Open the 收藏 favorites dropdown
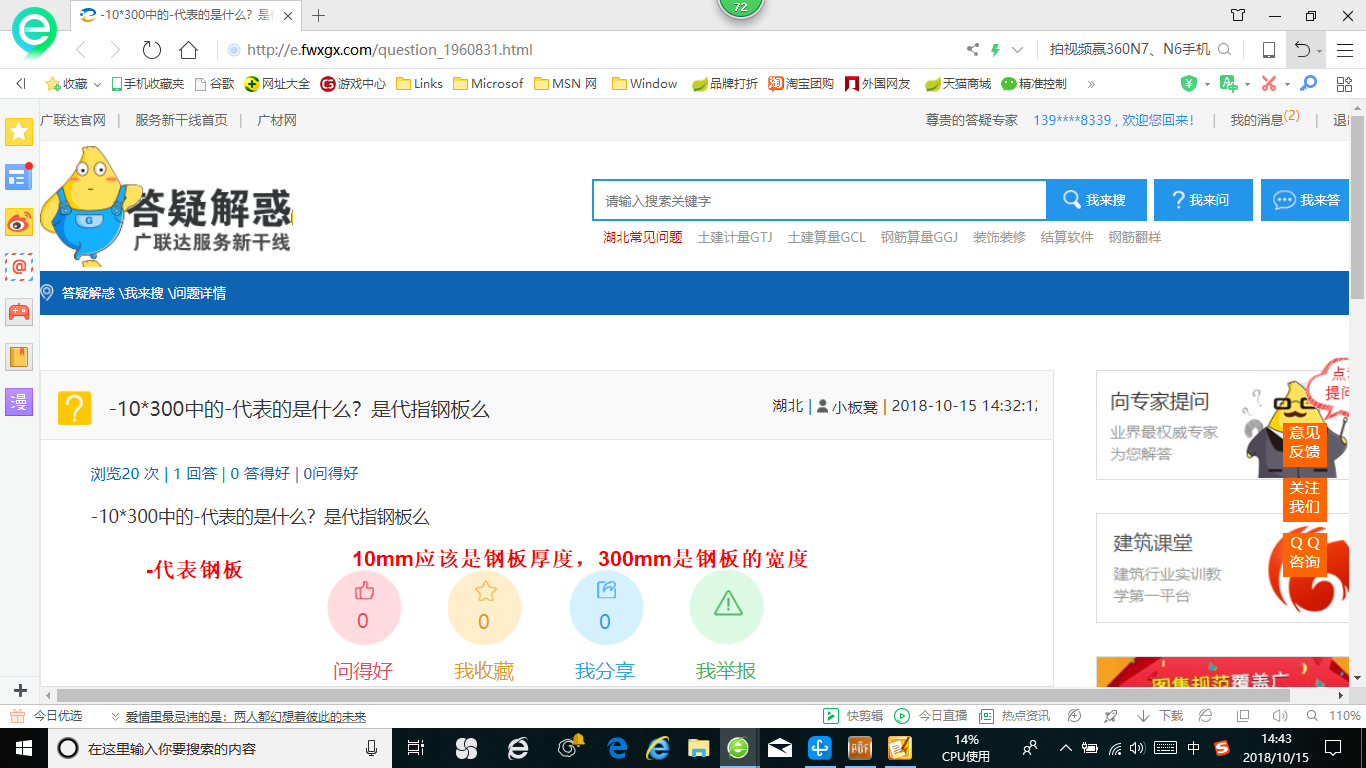1366x768 pixels. pyautogui.click(x=73, y=84)
